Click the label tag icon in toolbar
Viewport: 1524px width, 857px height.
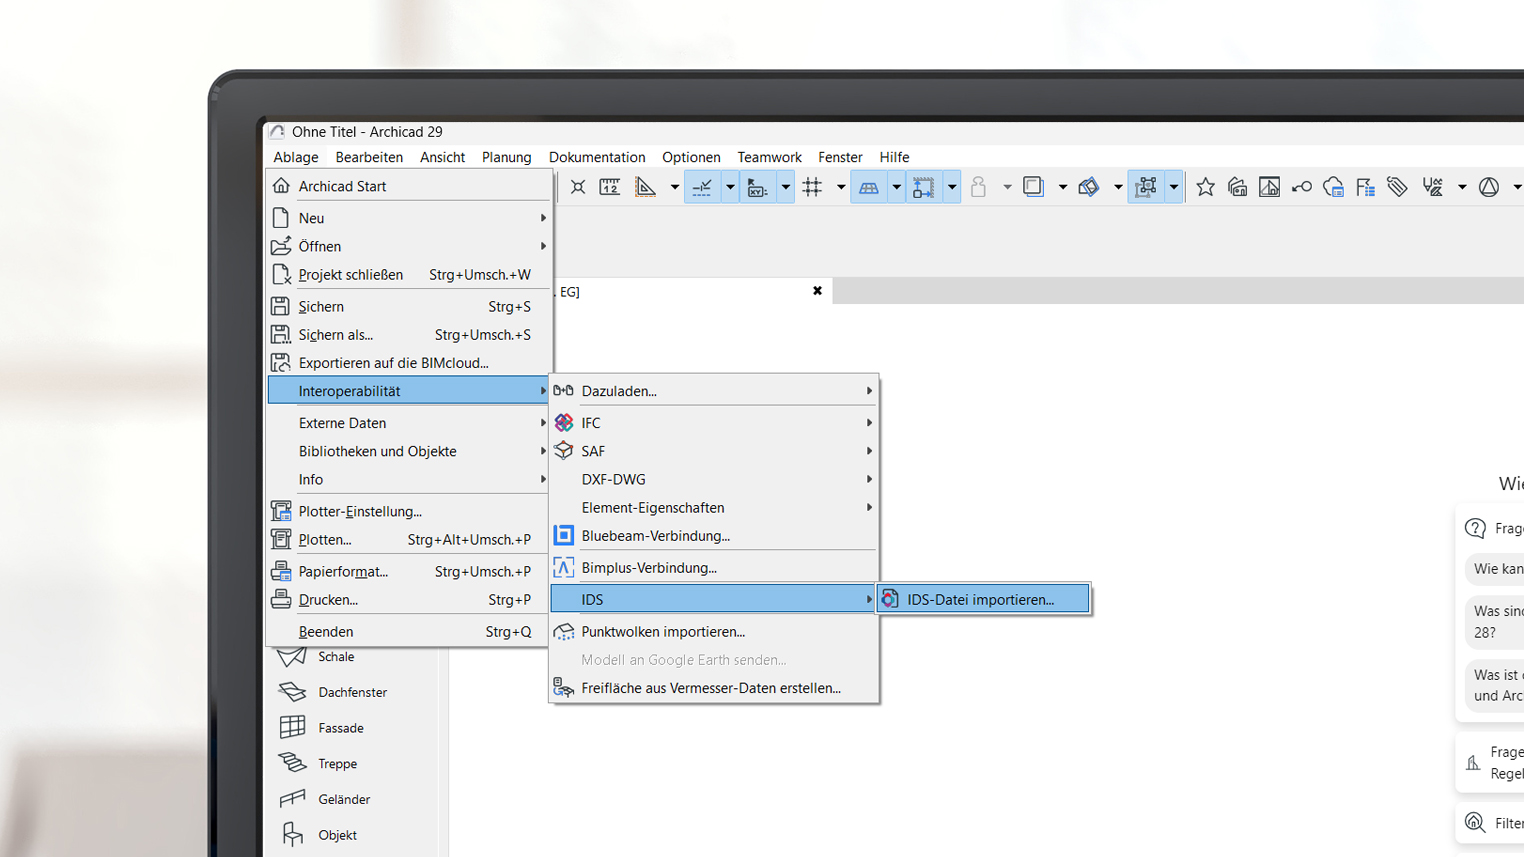click(1397, 187)
